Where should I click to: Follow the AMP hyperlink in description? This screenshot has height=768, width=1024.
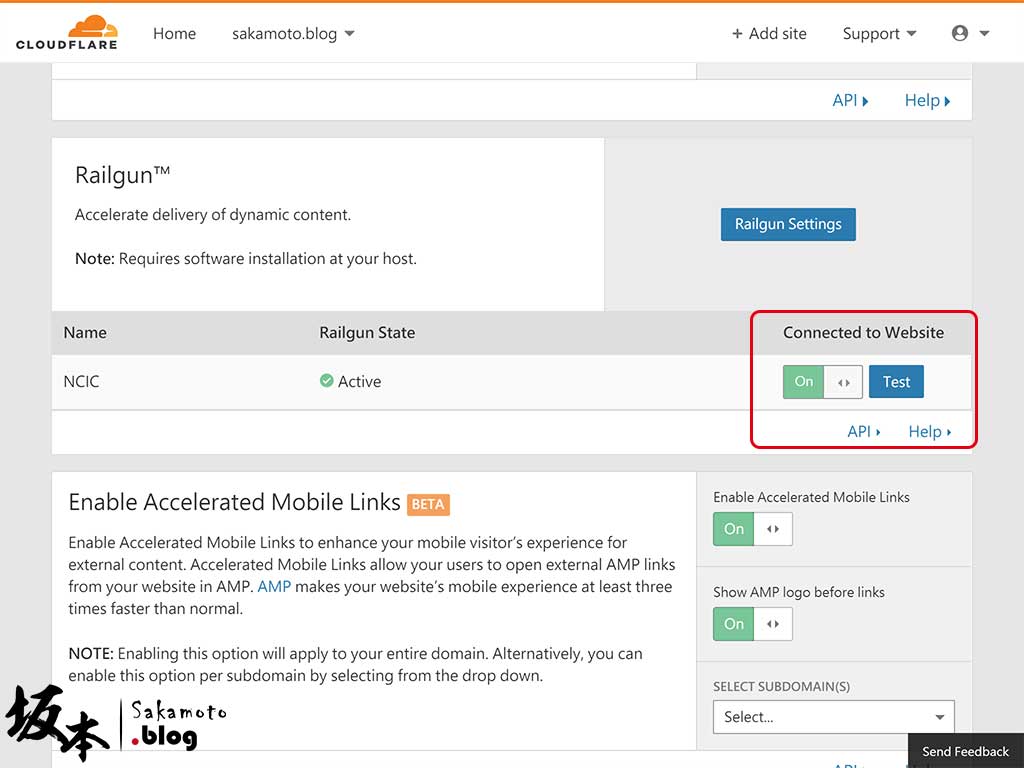[x=274, y=586]
